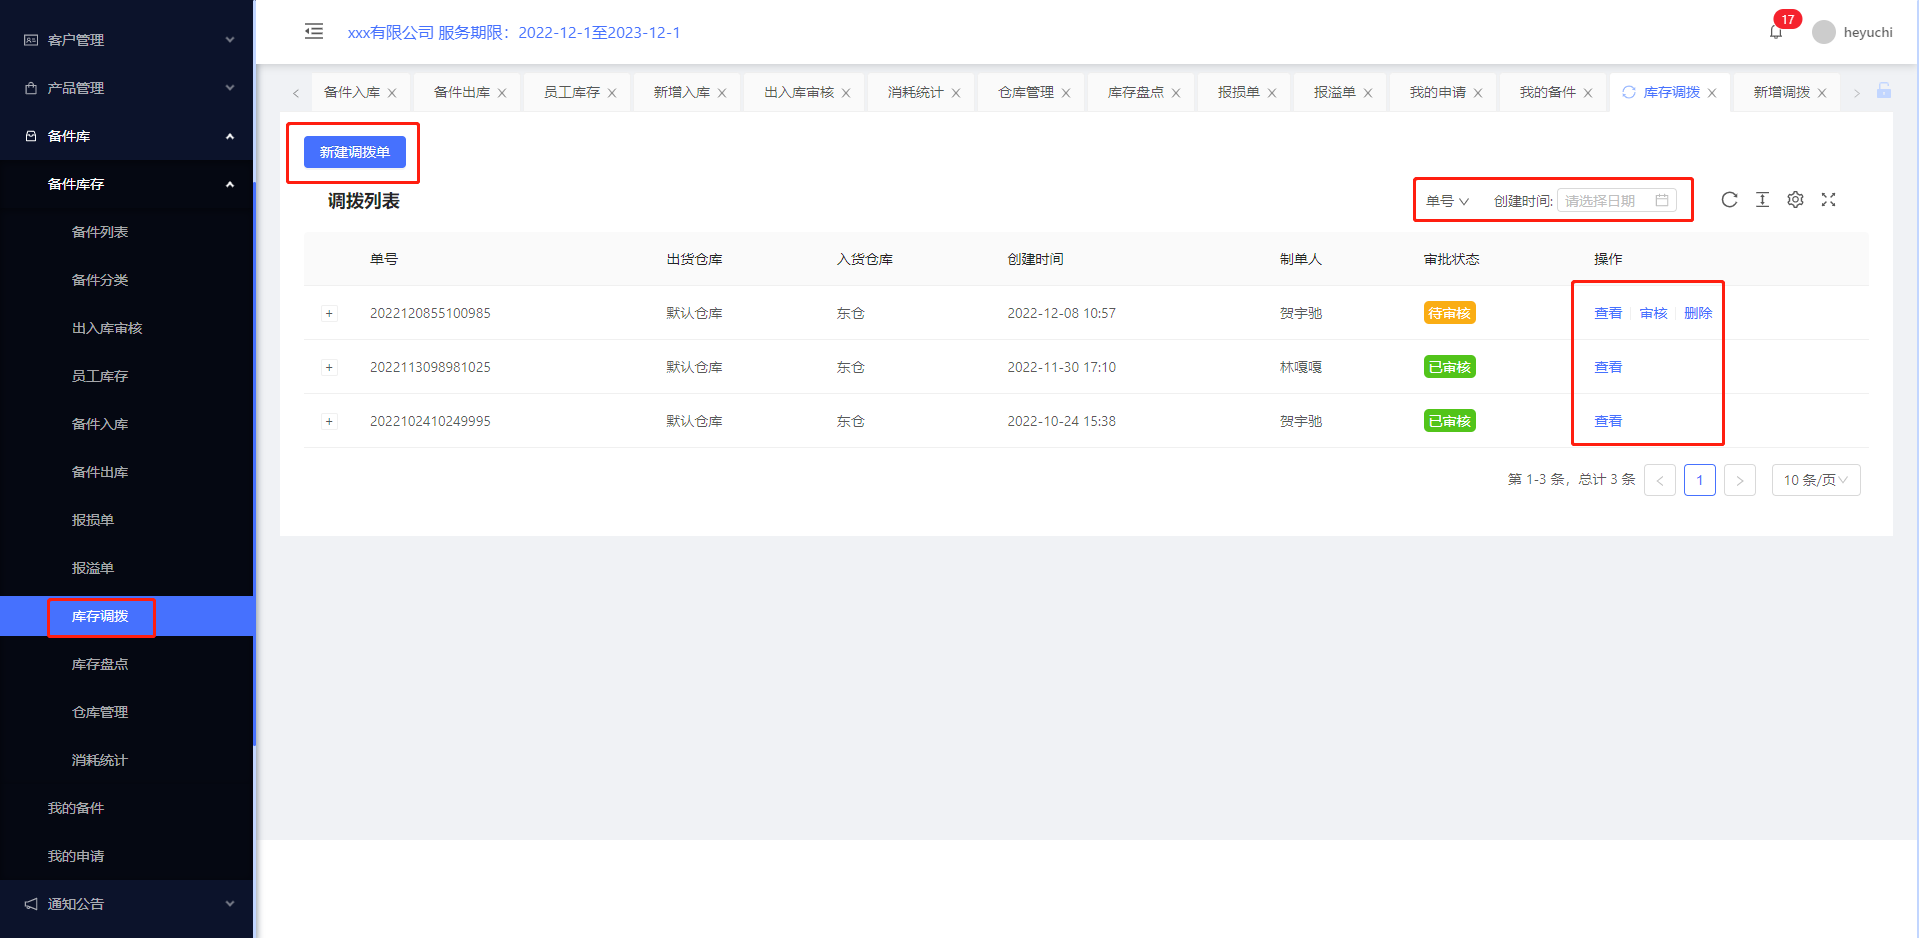
Task: Open the table density setting icon
Action: [1762, 200]
